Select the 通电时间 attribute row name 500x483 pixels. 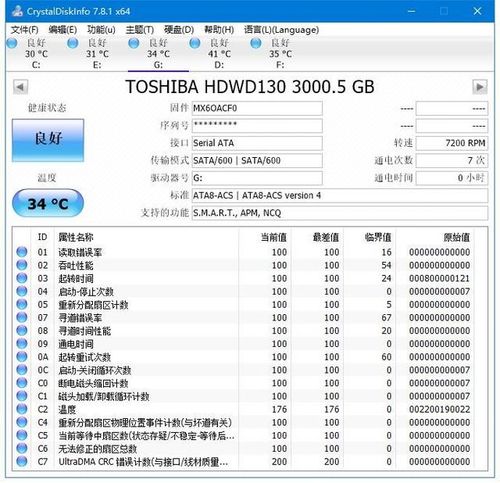(x=76, y=344)
